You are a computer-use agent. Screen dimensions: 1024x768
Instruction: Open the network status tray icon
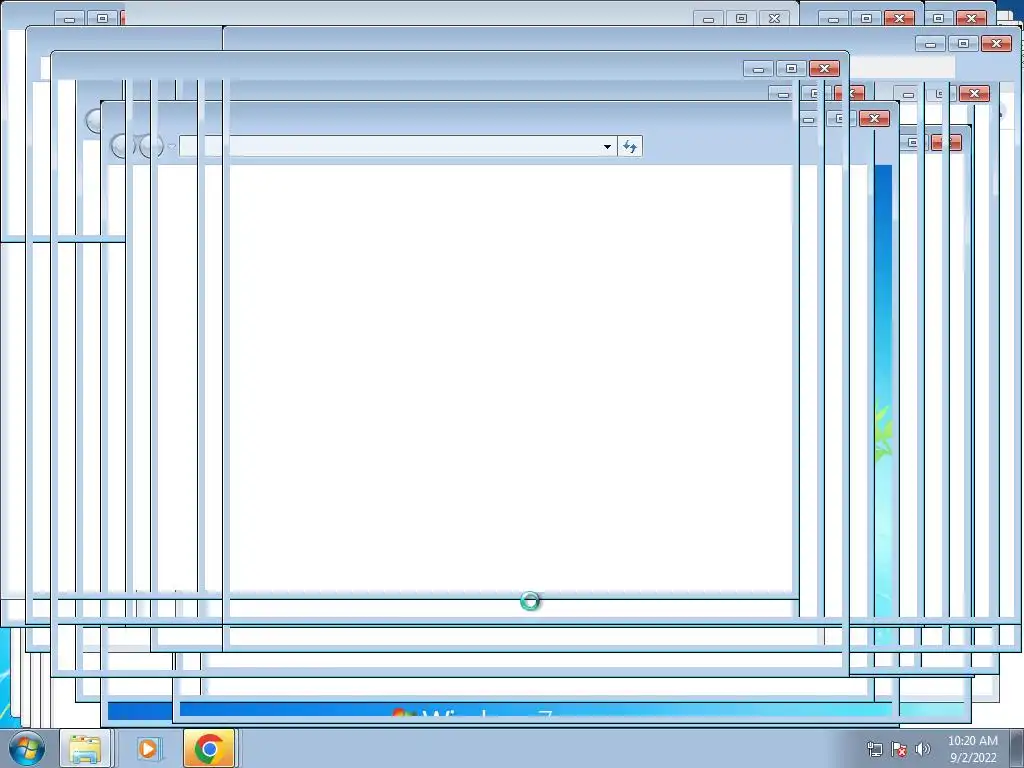tap(874, 749)
